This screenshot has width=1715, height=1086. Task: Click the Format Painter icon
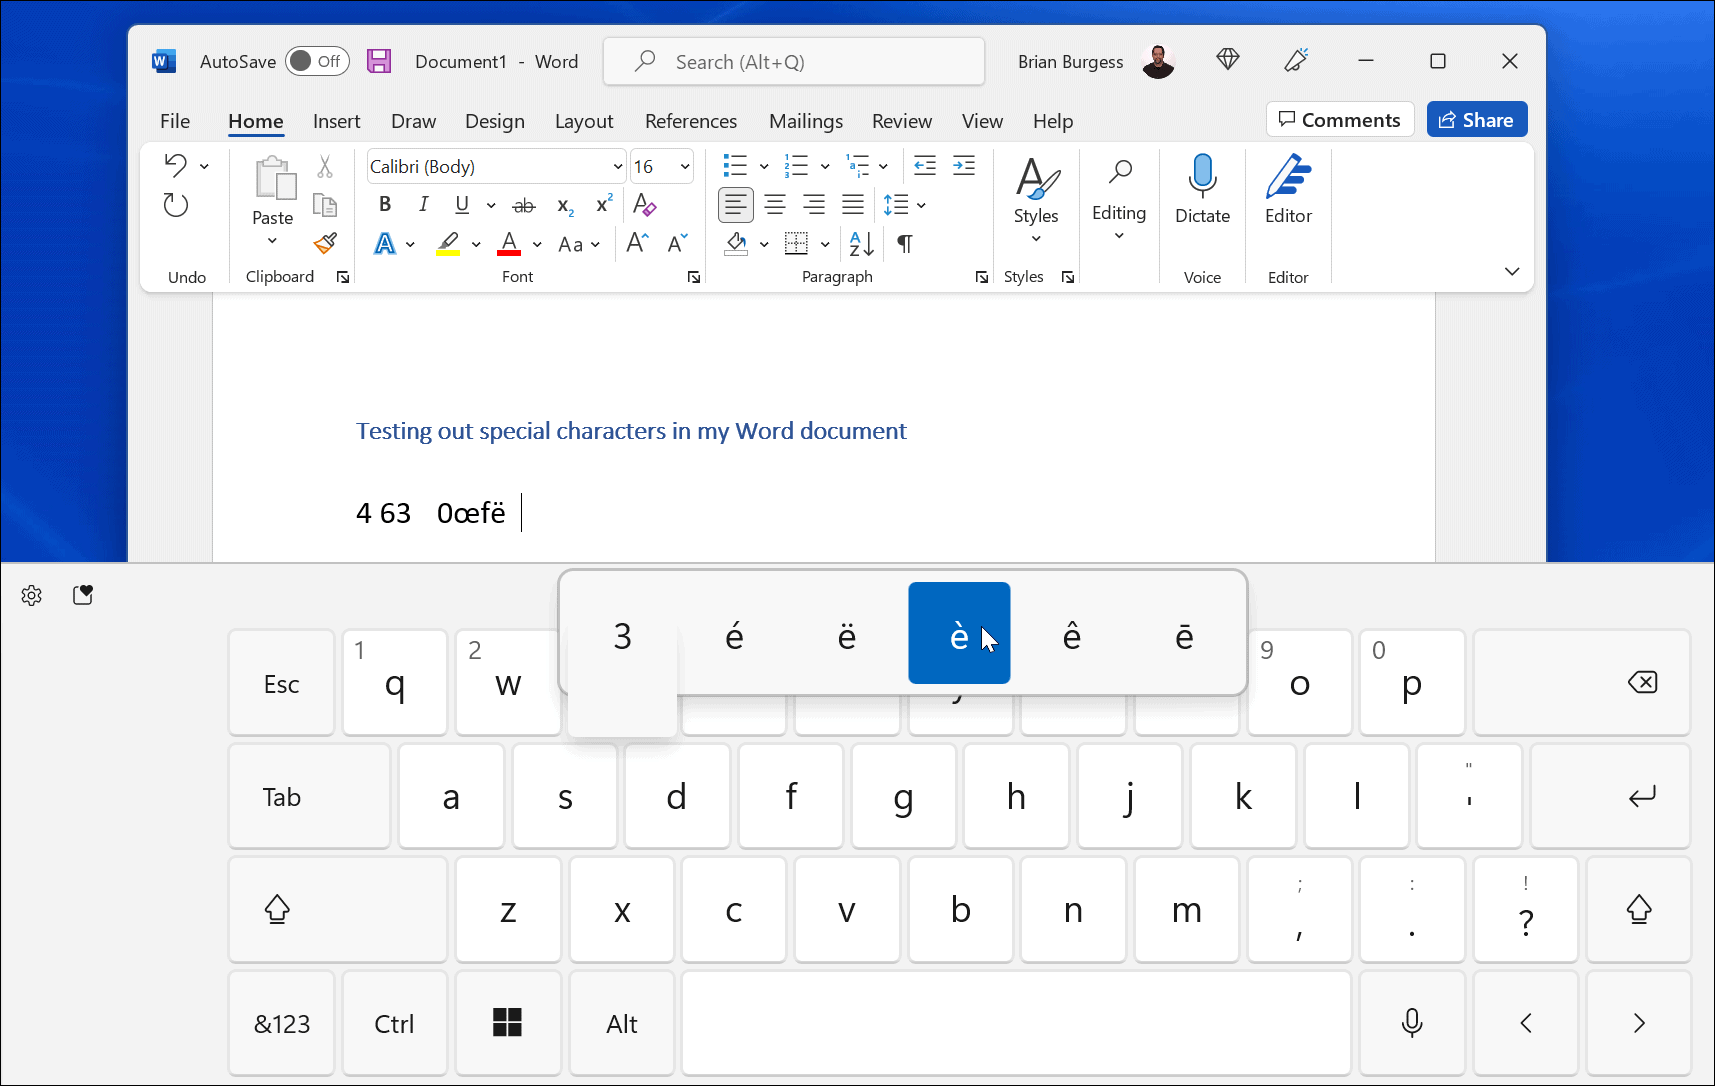[x=324, y=243]
